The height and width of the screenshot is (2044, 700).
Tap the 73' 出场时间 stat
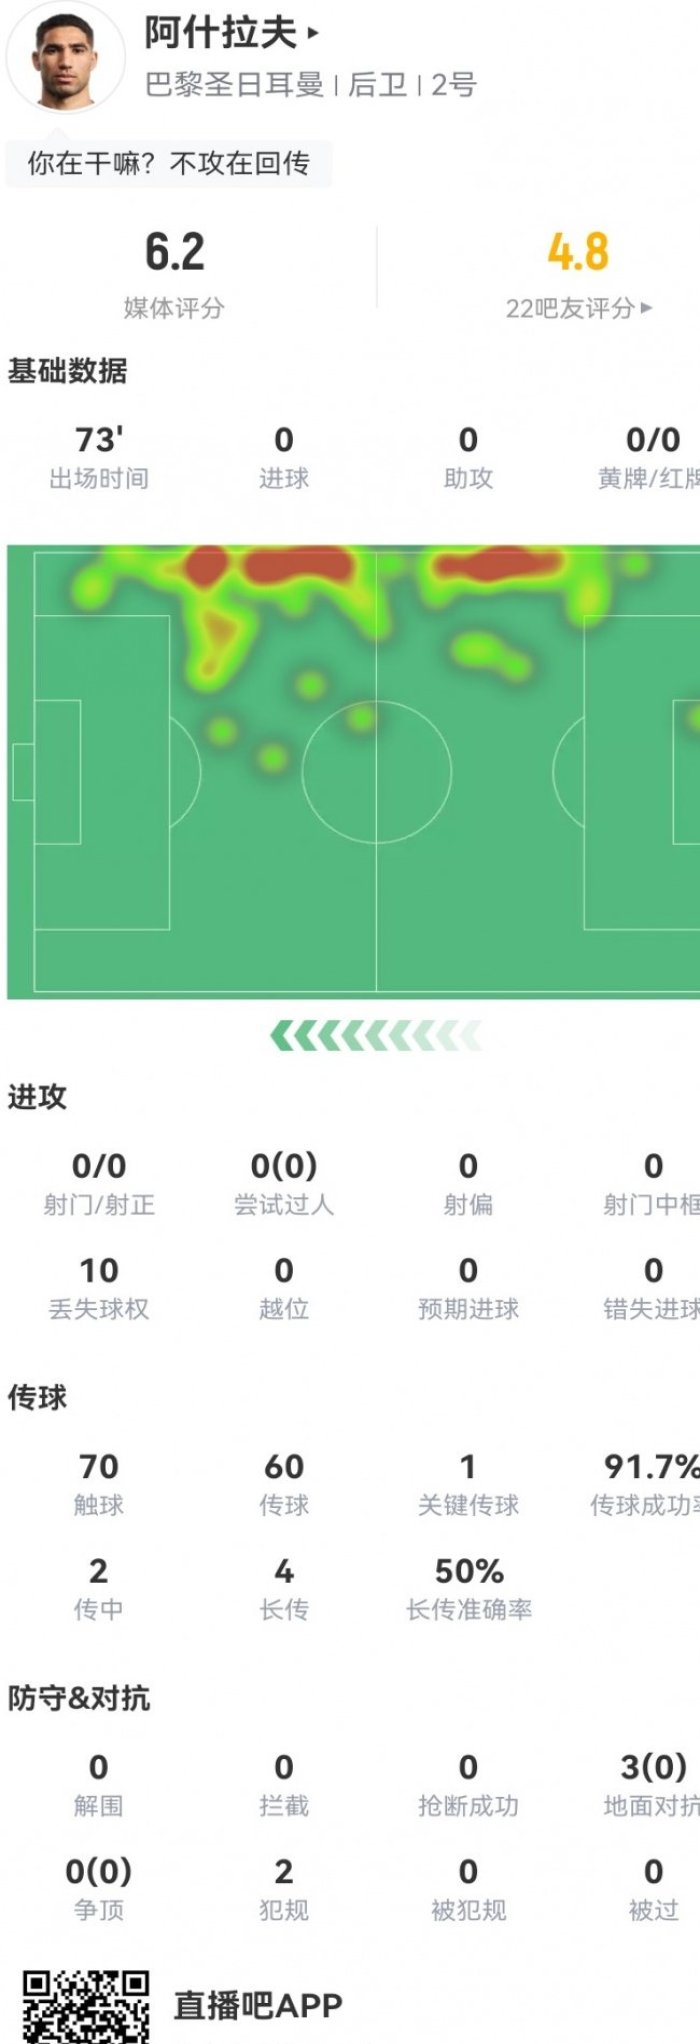(99, 458)
